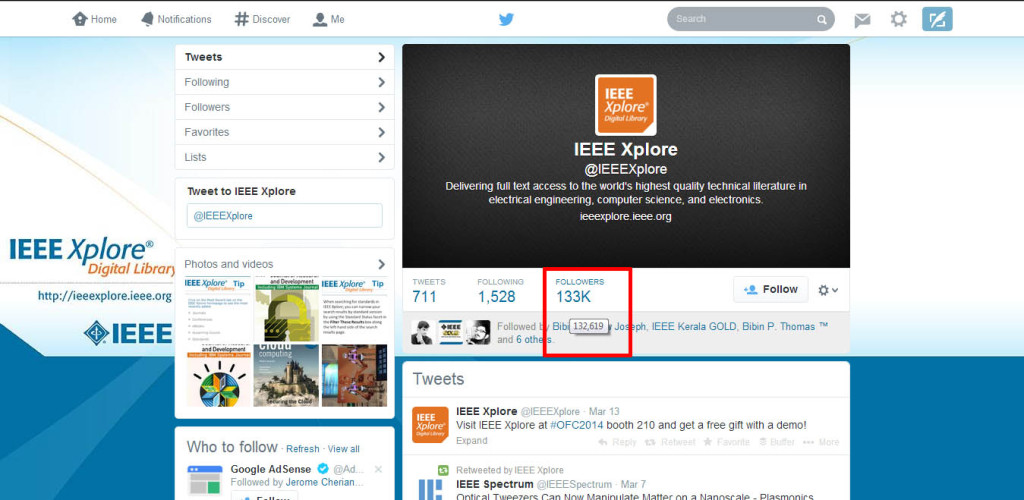Click the IEEE Xplore profile avatar

point(626,105)
